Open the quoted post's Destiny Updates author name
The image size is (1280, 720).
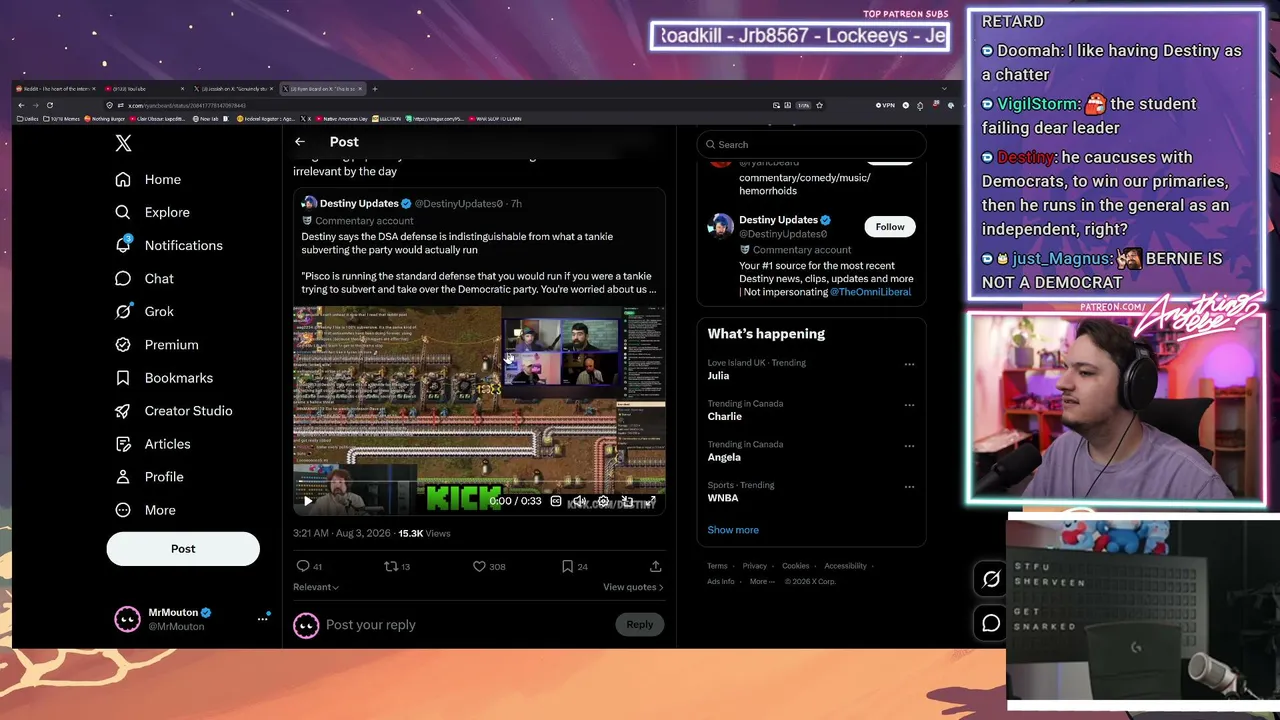tap(359, 203)
